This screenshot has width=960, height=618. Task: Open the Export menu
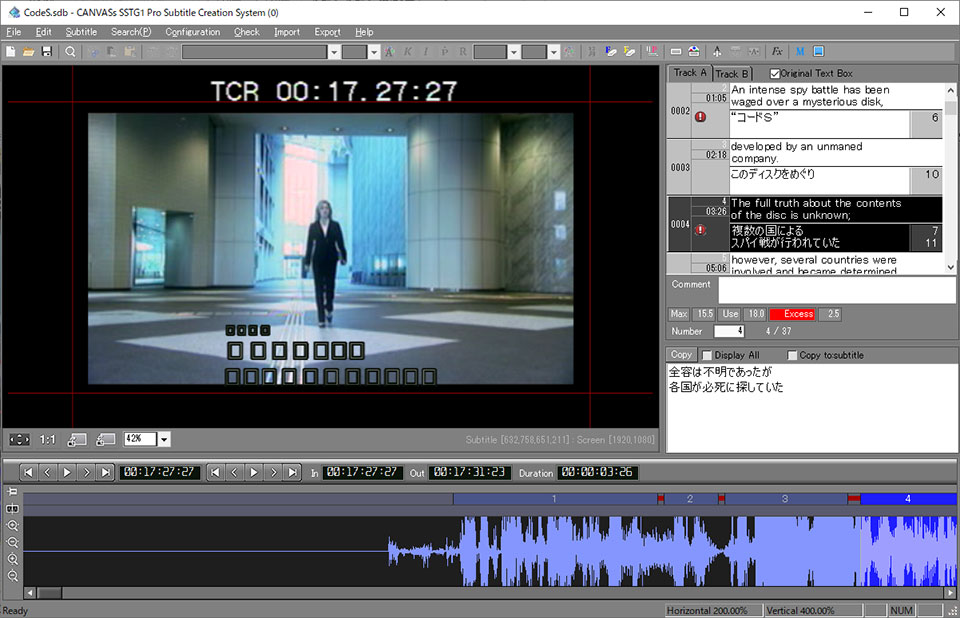coord(328,32)
